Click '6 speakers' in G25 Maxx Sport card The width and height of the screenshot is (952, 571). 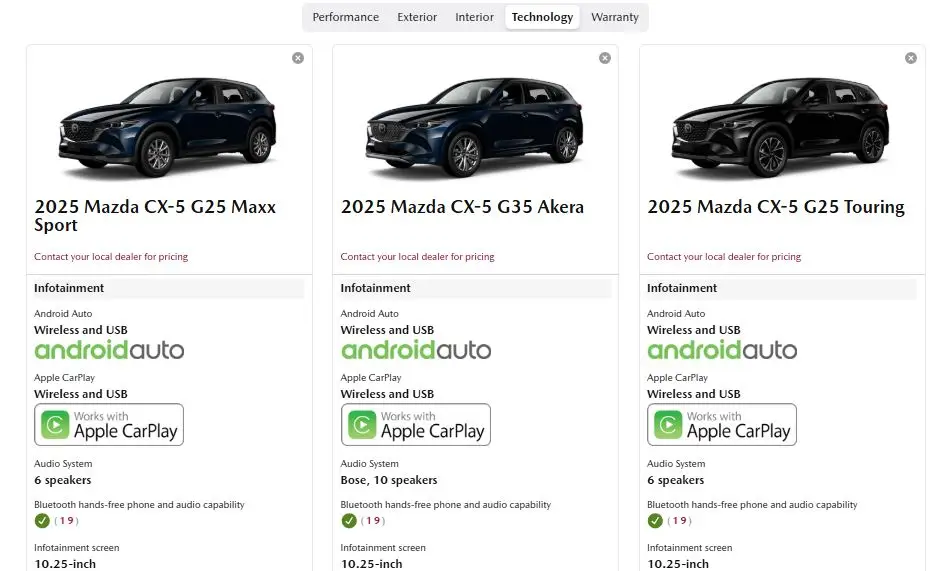click(x=63, y=480)
